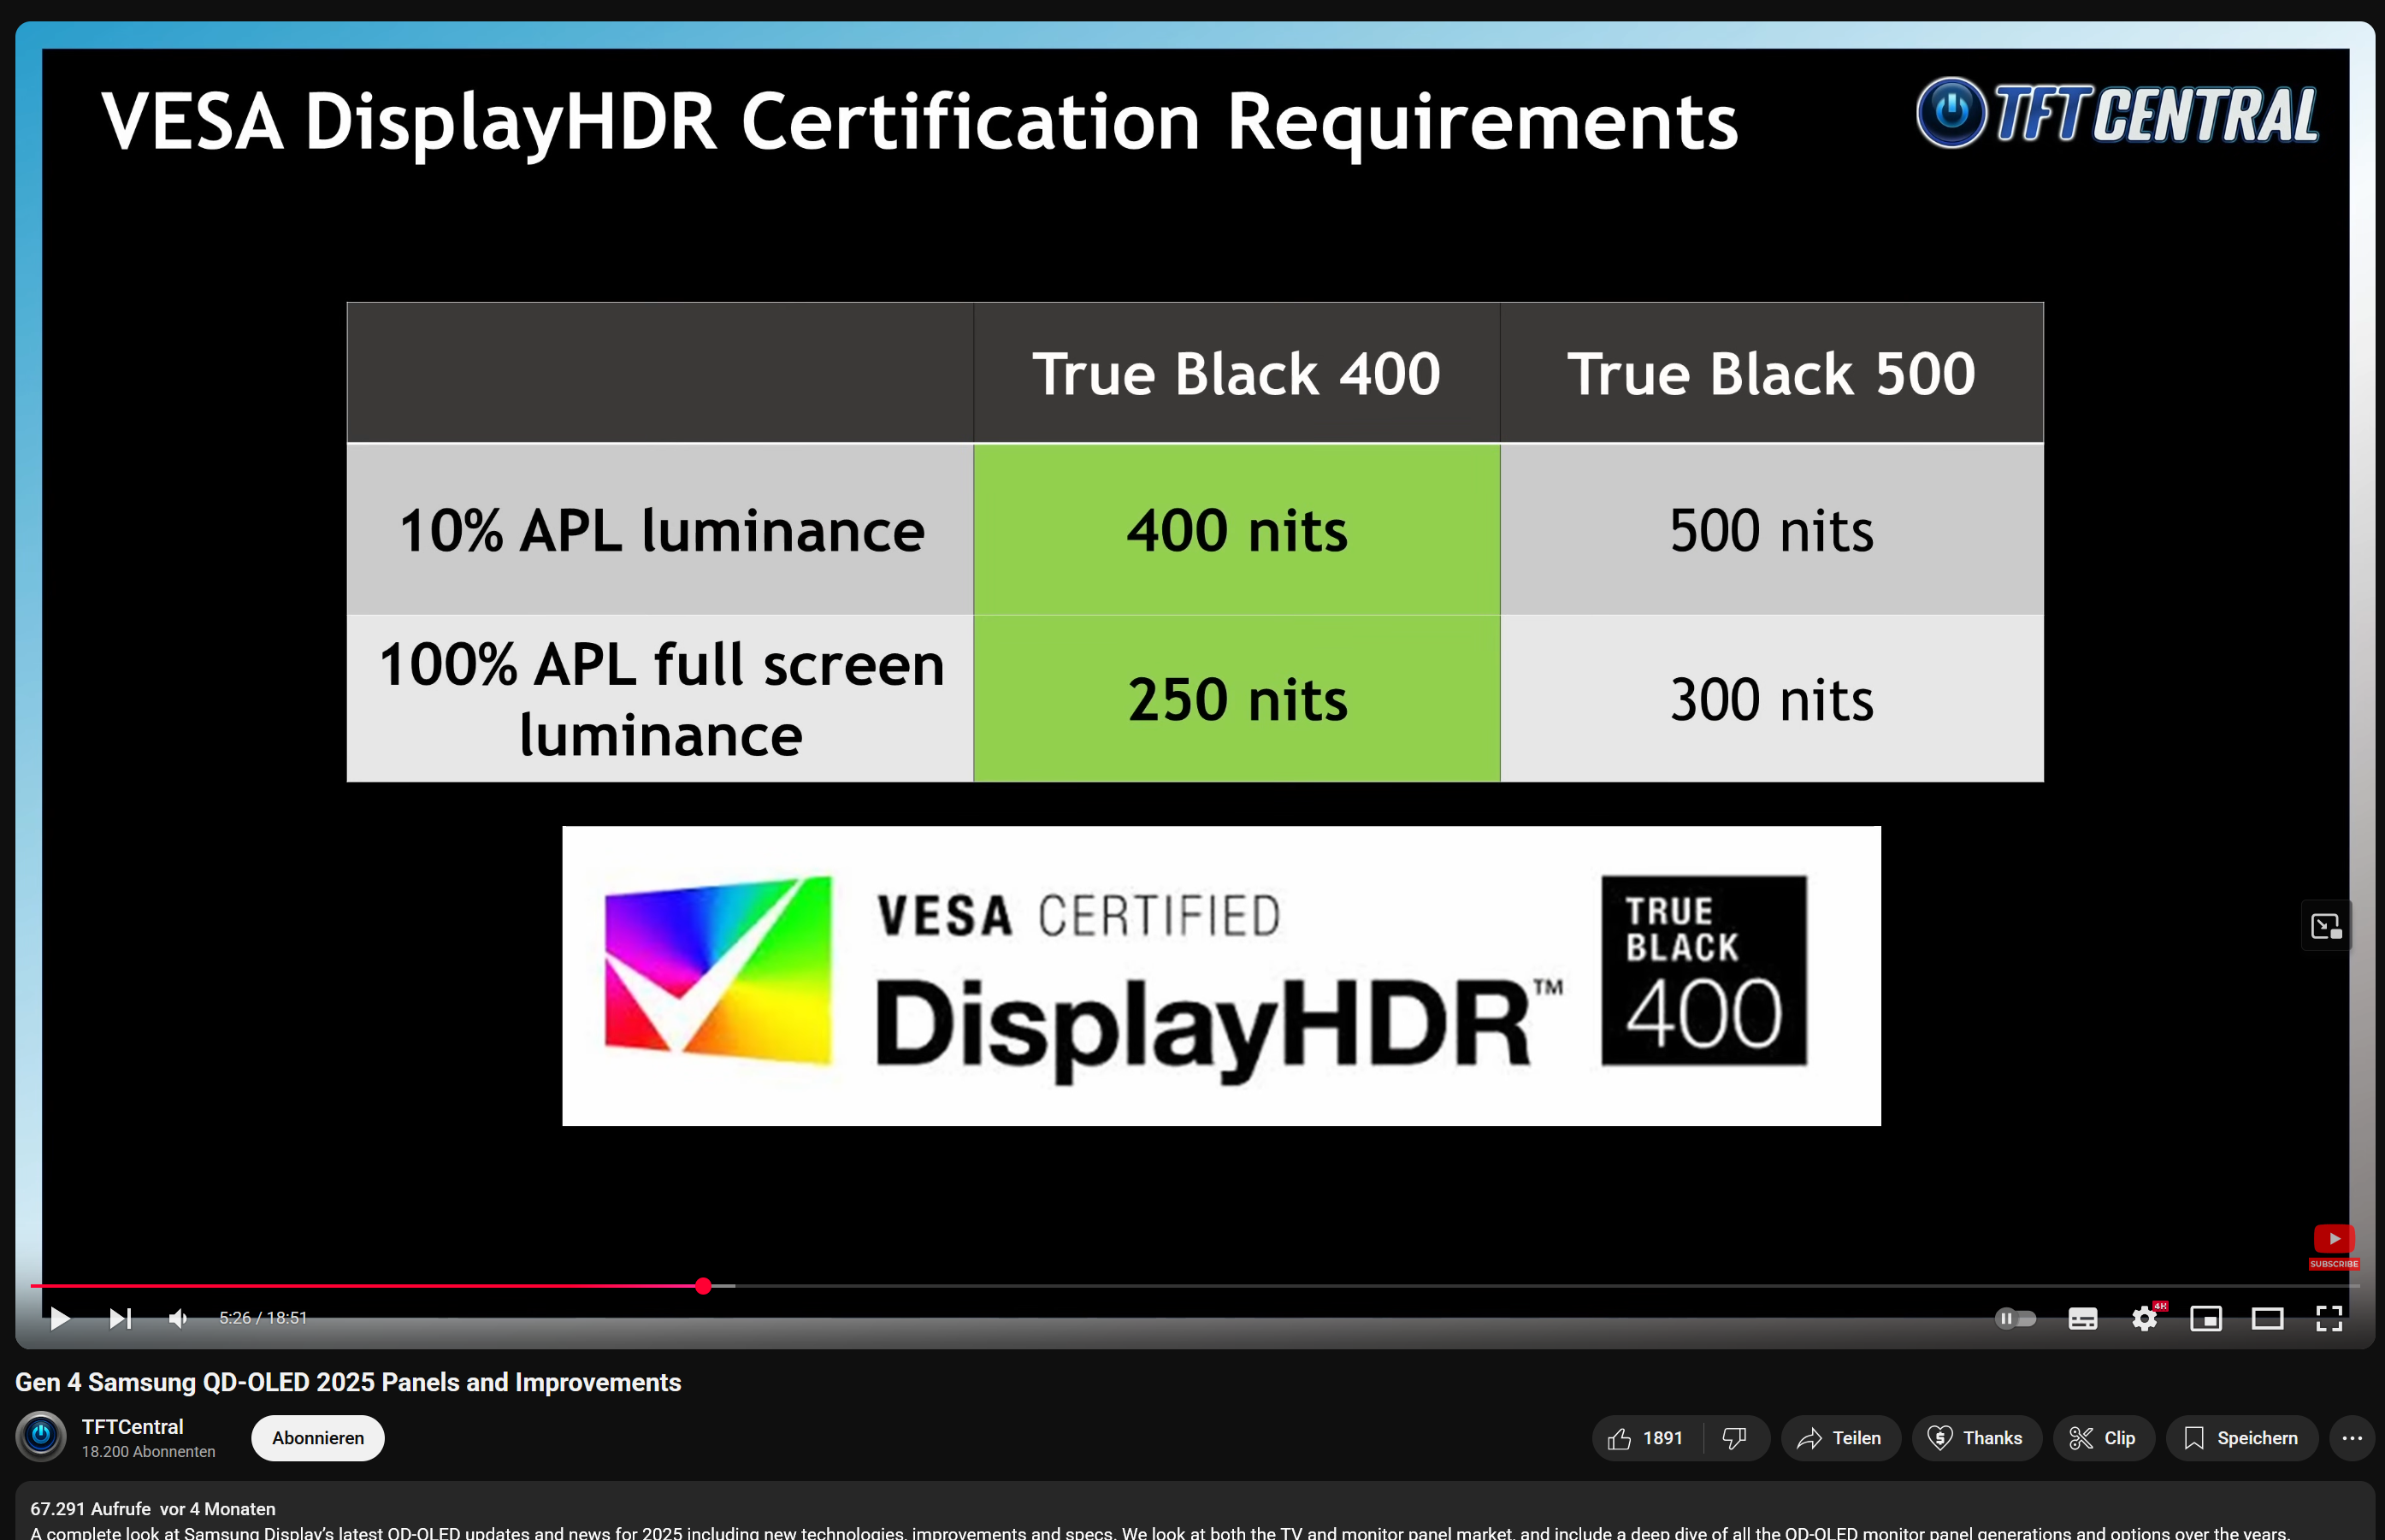2385x1540 pixels.
Task: Turn on subtitles captions
Action: coord(2082,1318)
